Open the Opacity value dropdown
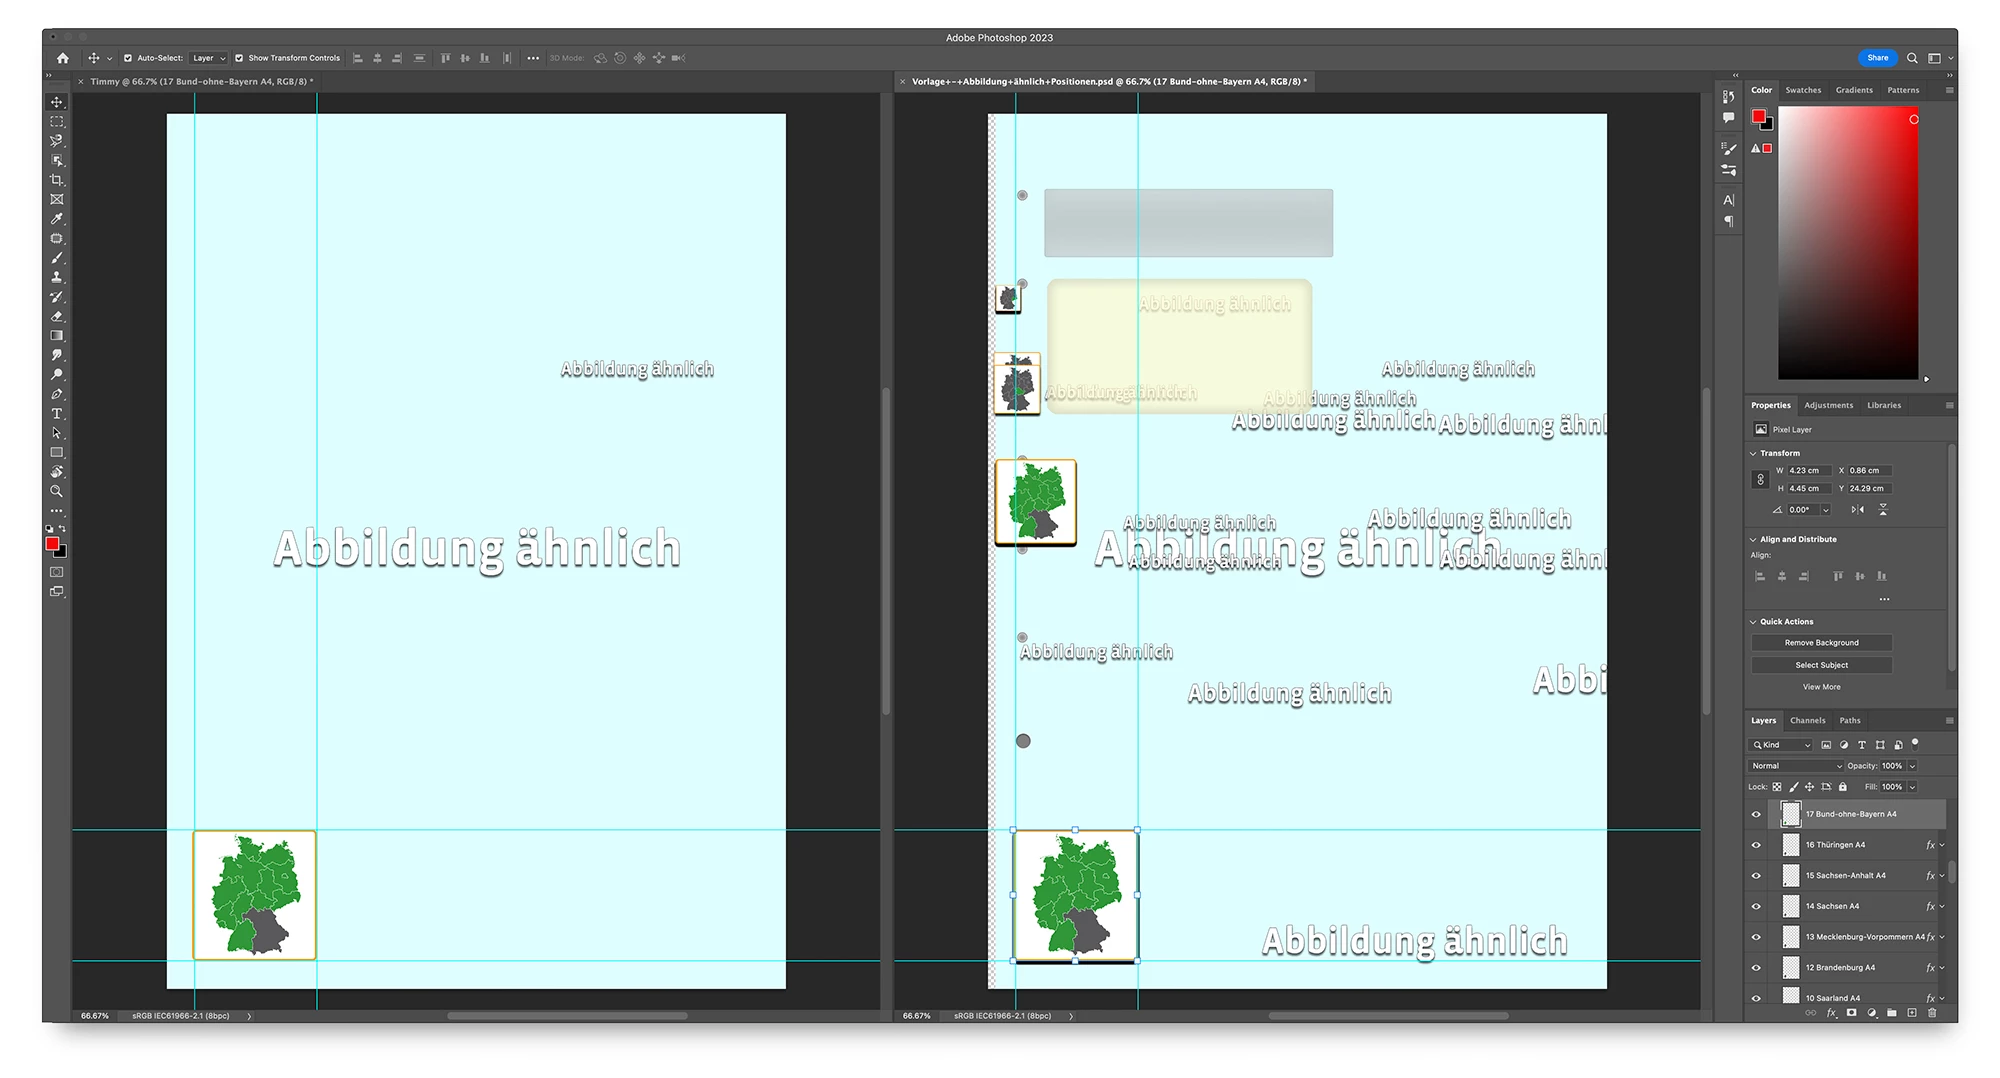 pyautogui.click(x=1912, y=766)
